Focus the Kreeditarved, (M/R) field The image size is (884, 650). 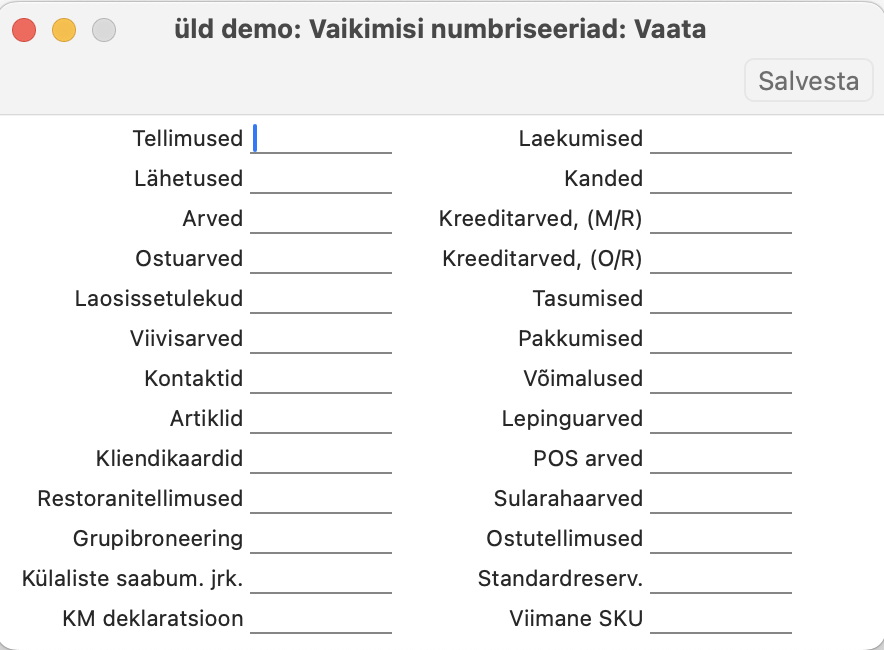click(x=720, y=219)
